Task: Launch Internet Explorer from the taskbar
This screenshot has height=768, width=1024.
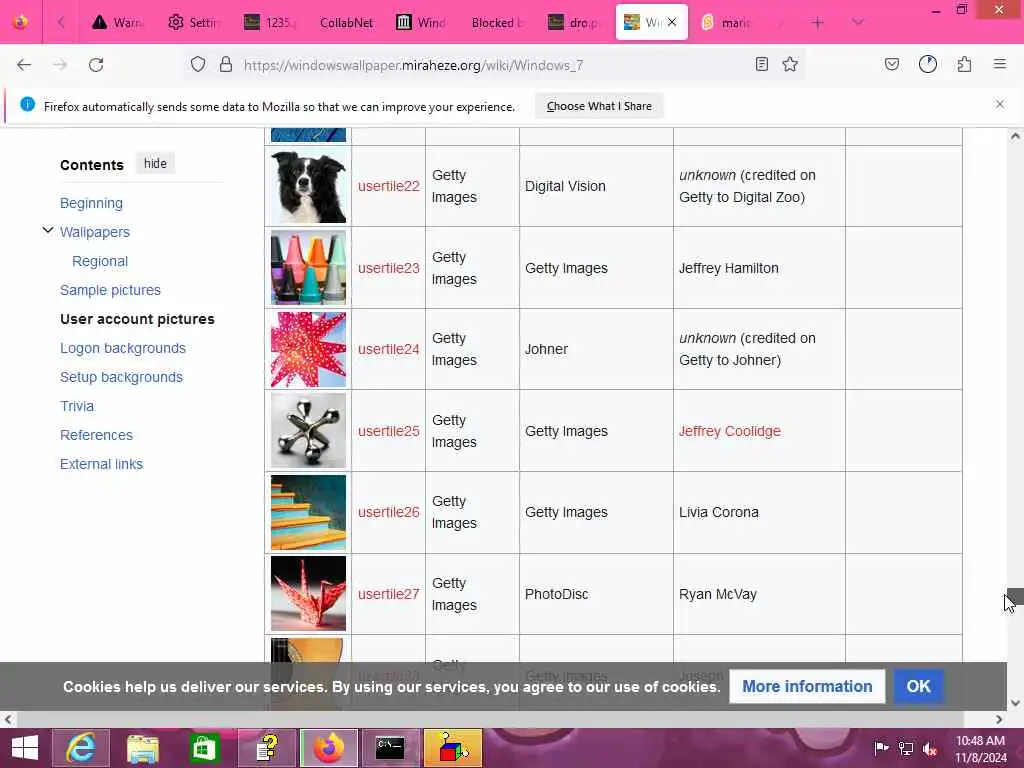Action: click(81, 748)
